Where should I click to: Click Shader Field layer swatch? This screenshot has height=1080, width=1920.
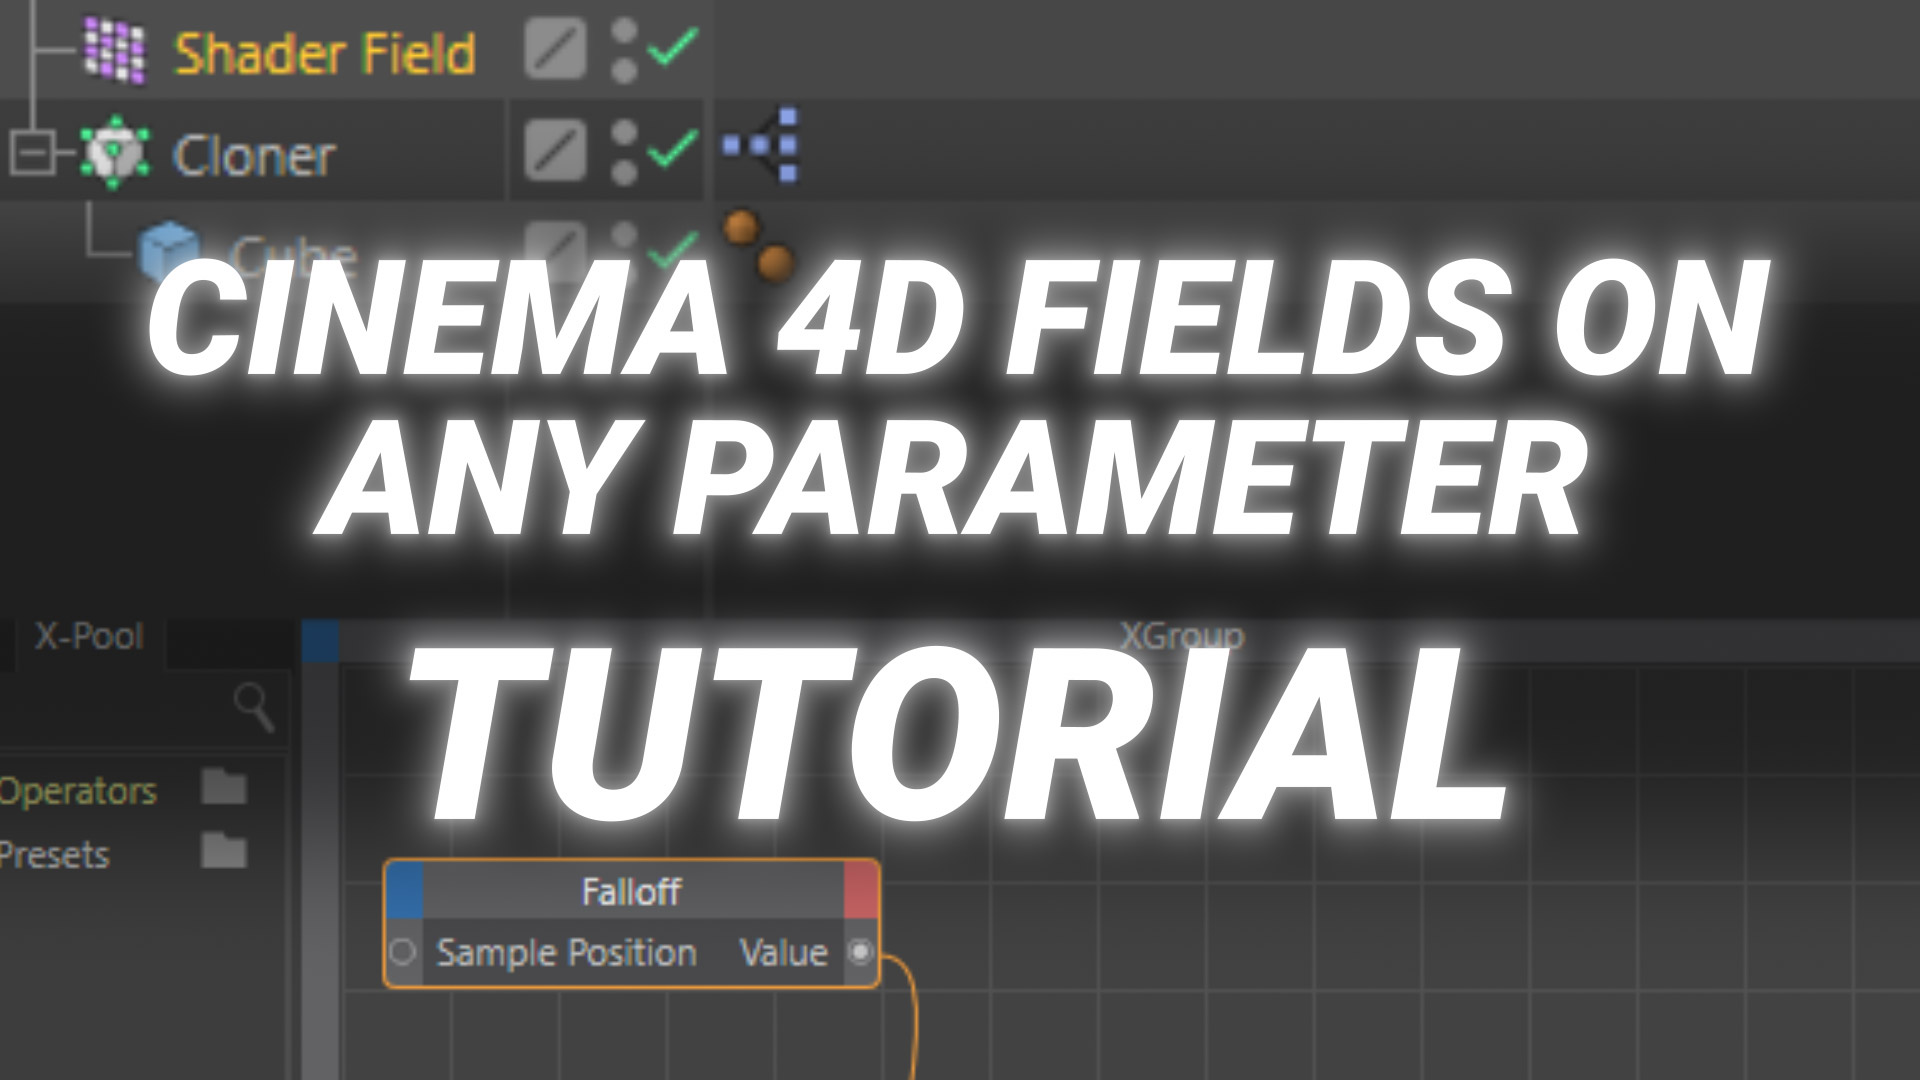tap(555, 48)
